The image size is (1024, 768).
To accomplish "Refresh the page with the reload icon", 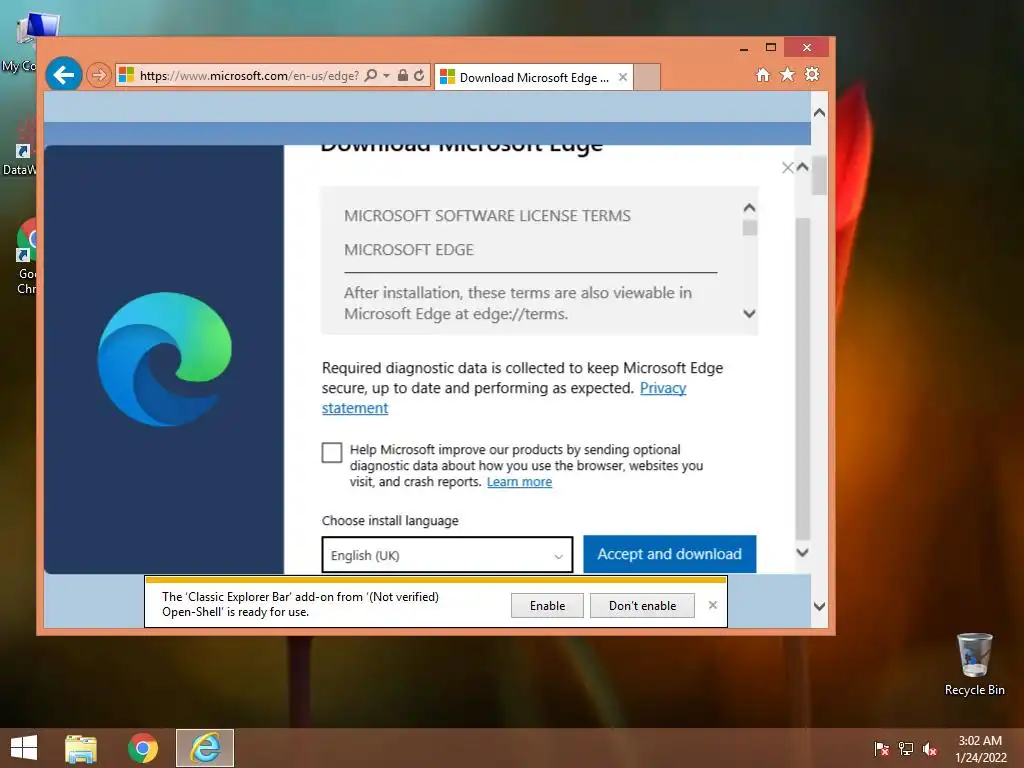I will (419, 76).
